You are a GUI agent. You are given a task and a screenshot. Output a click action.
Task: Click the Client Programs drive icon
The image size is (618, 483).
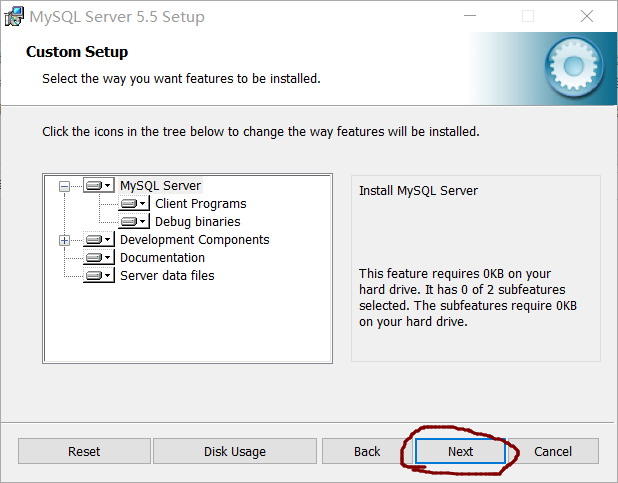click(x=133, y=204)
